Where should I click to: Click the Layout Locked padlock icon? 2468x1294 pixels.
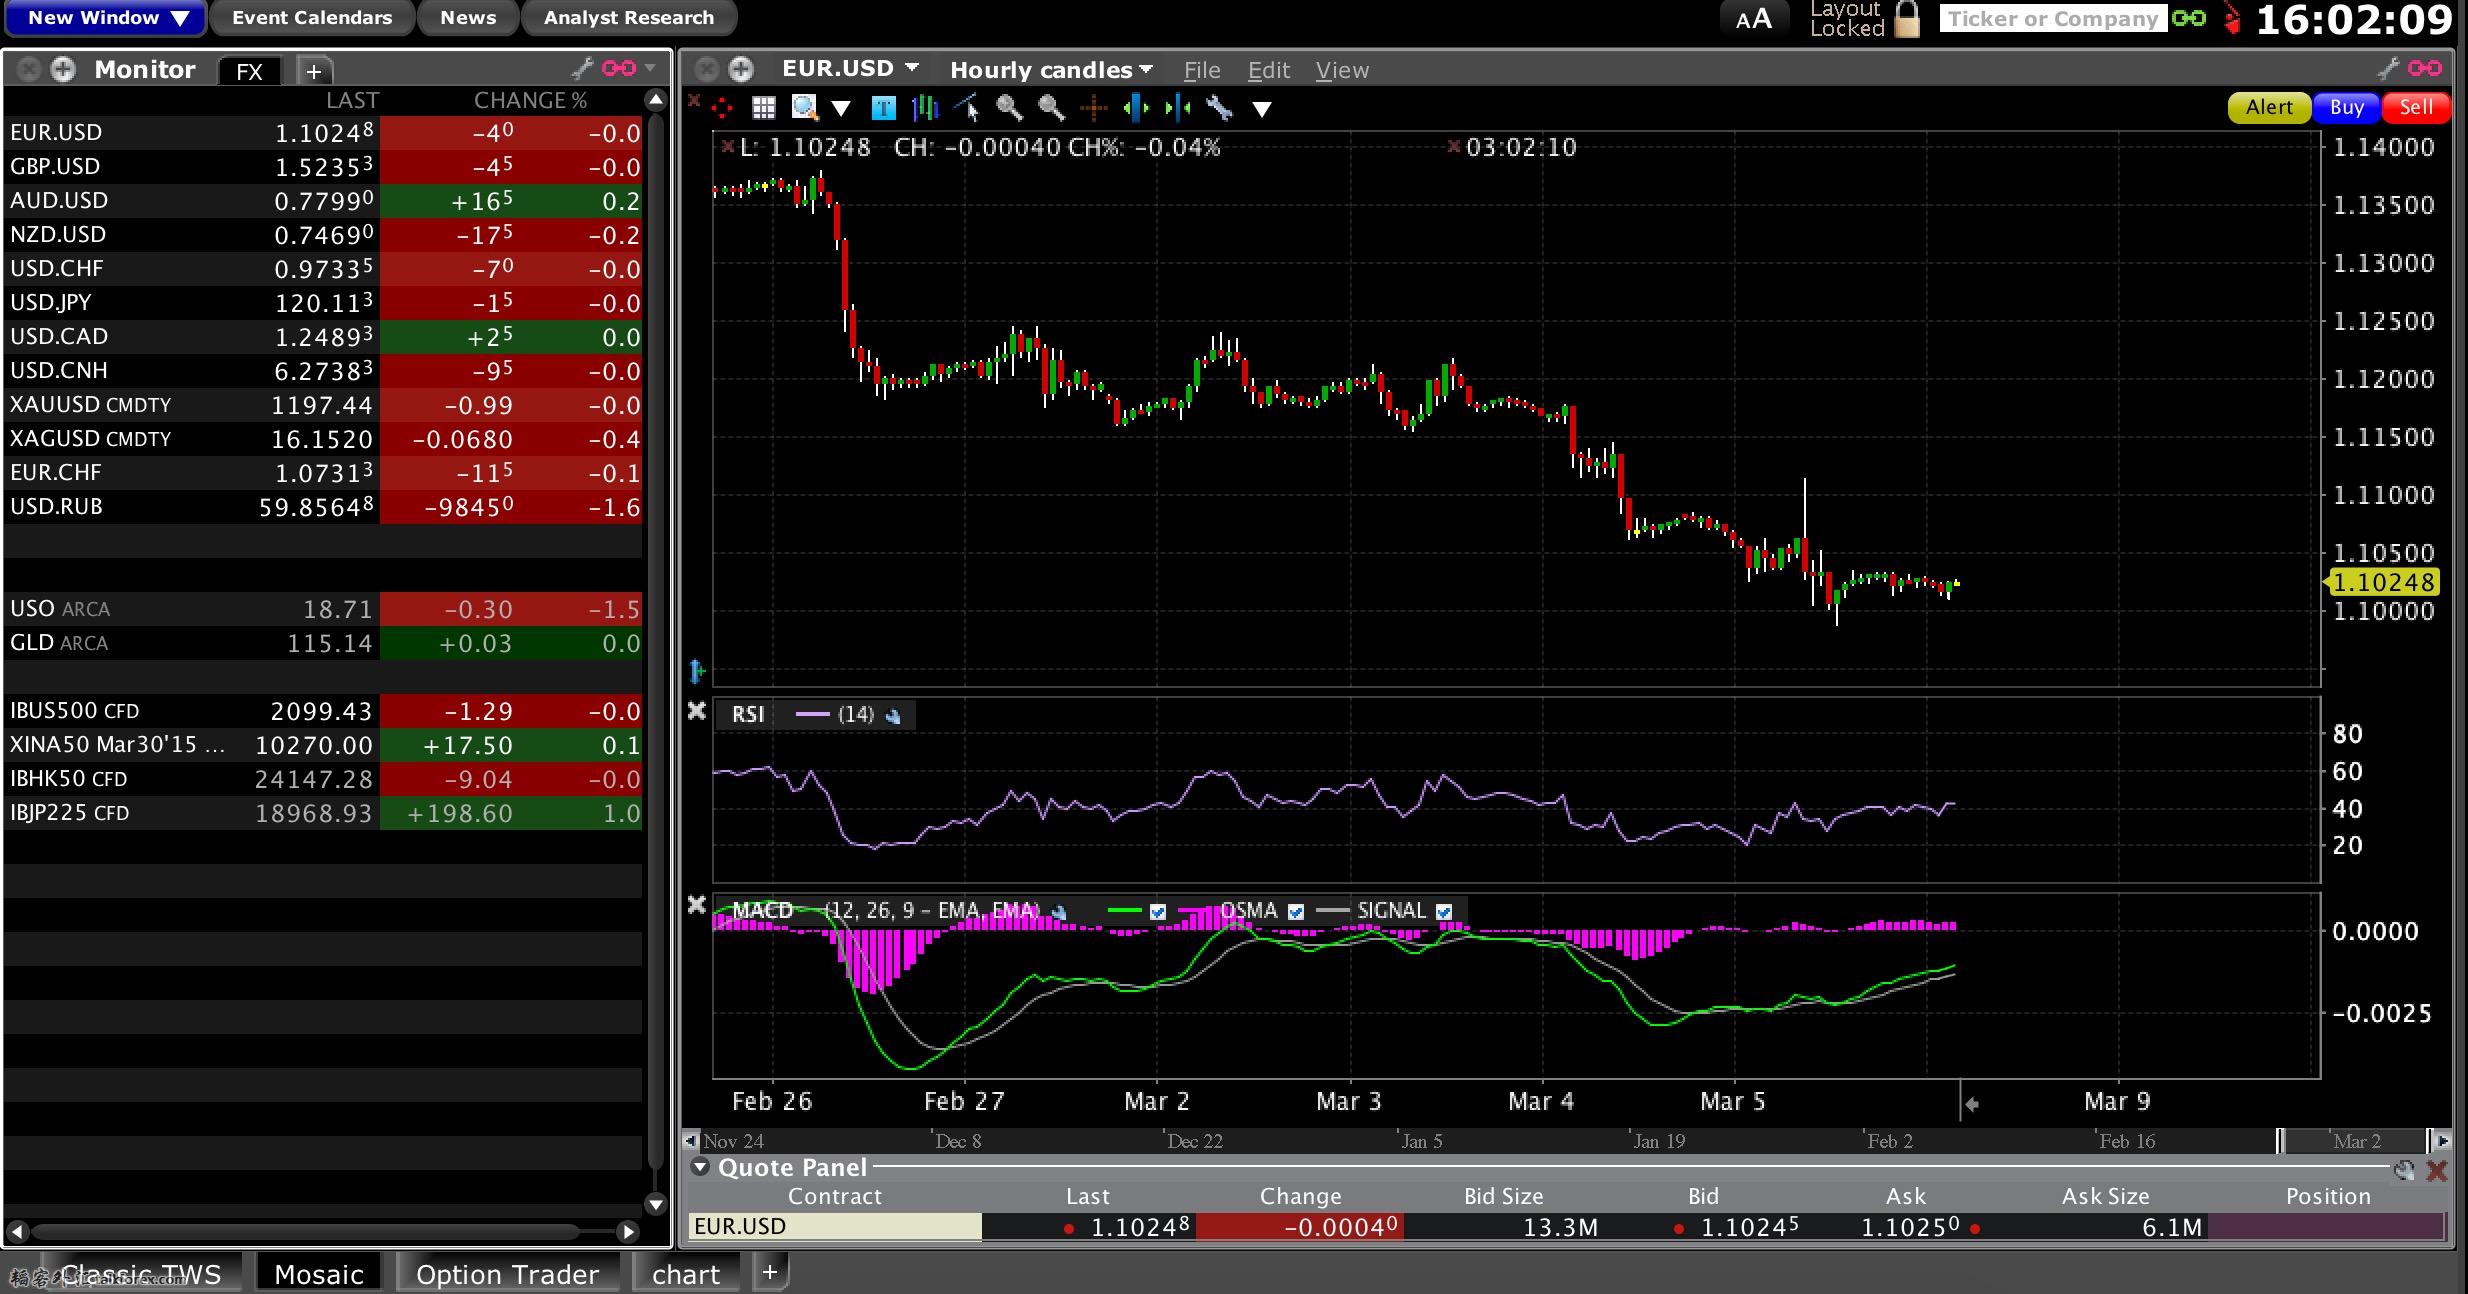click(1907, 19)
